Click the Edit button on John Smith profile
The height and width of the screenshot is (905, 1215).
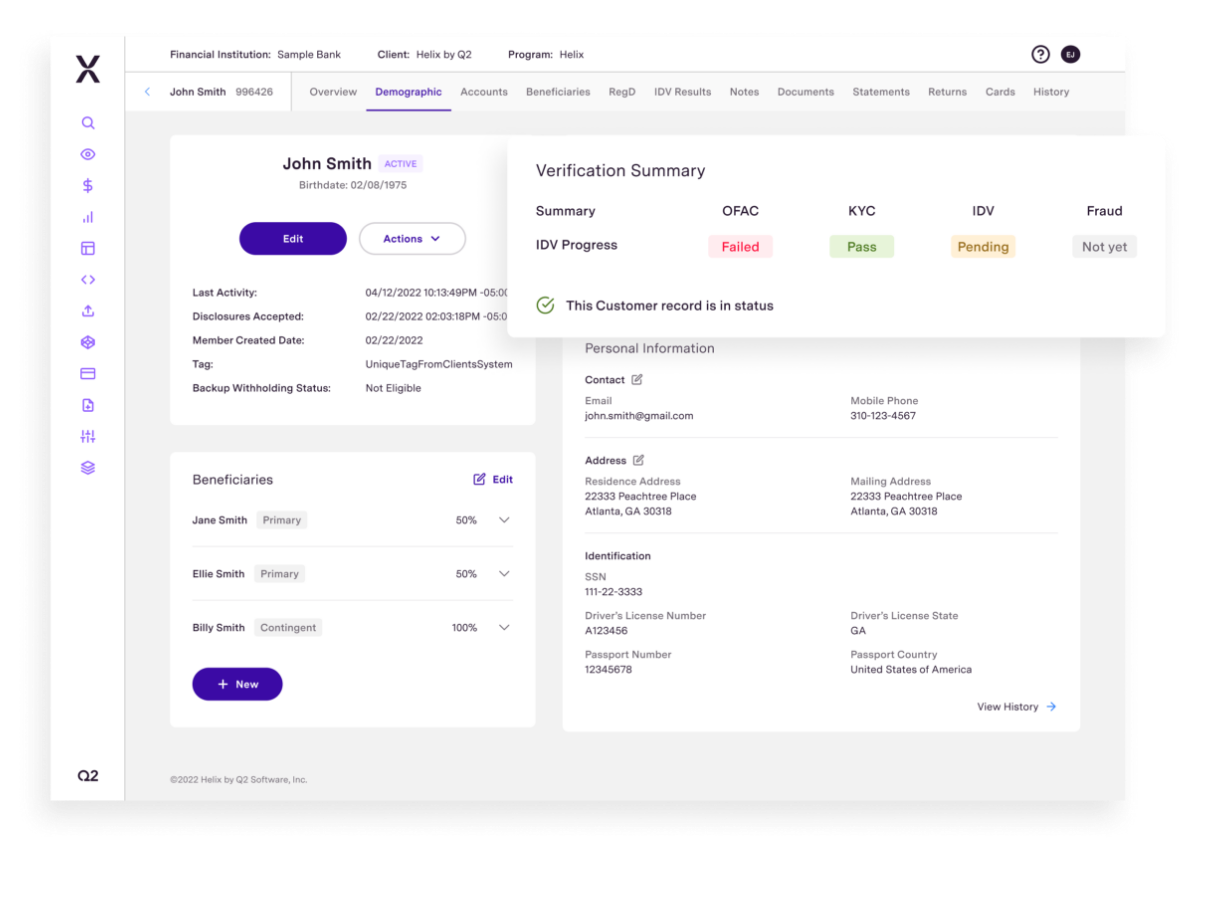(293, 239)
